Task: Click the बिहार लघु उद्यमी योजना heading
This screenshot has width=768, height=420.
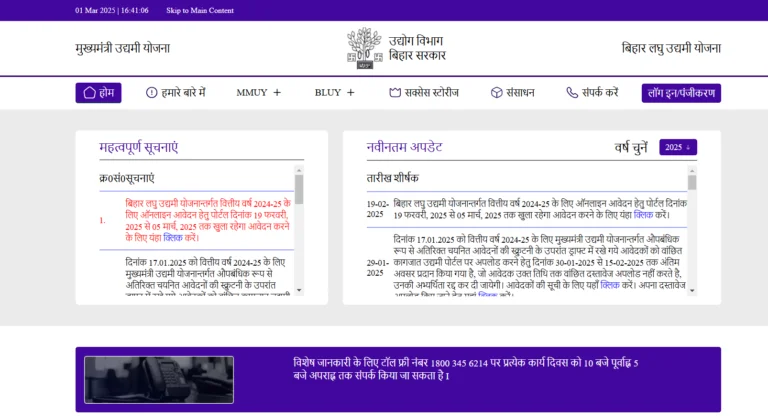Action: pos(671,48)
